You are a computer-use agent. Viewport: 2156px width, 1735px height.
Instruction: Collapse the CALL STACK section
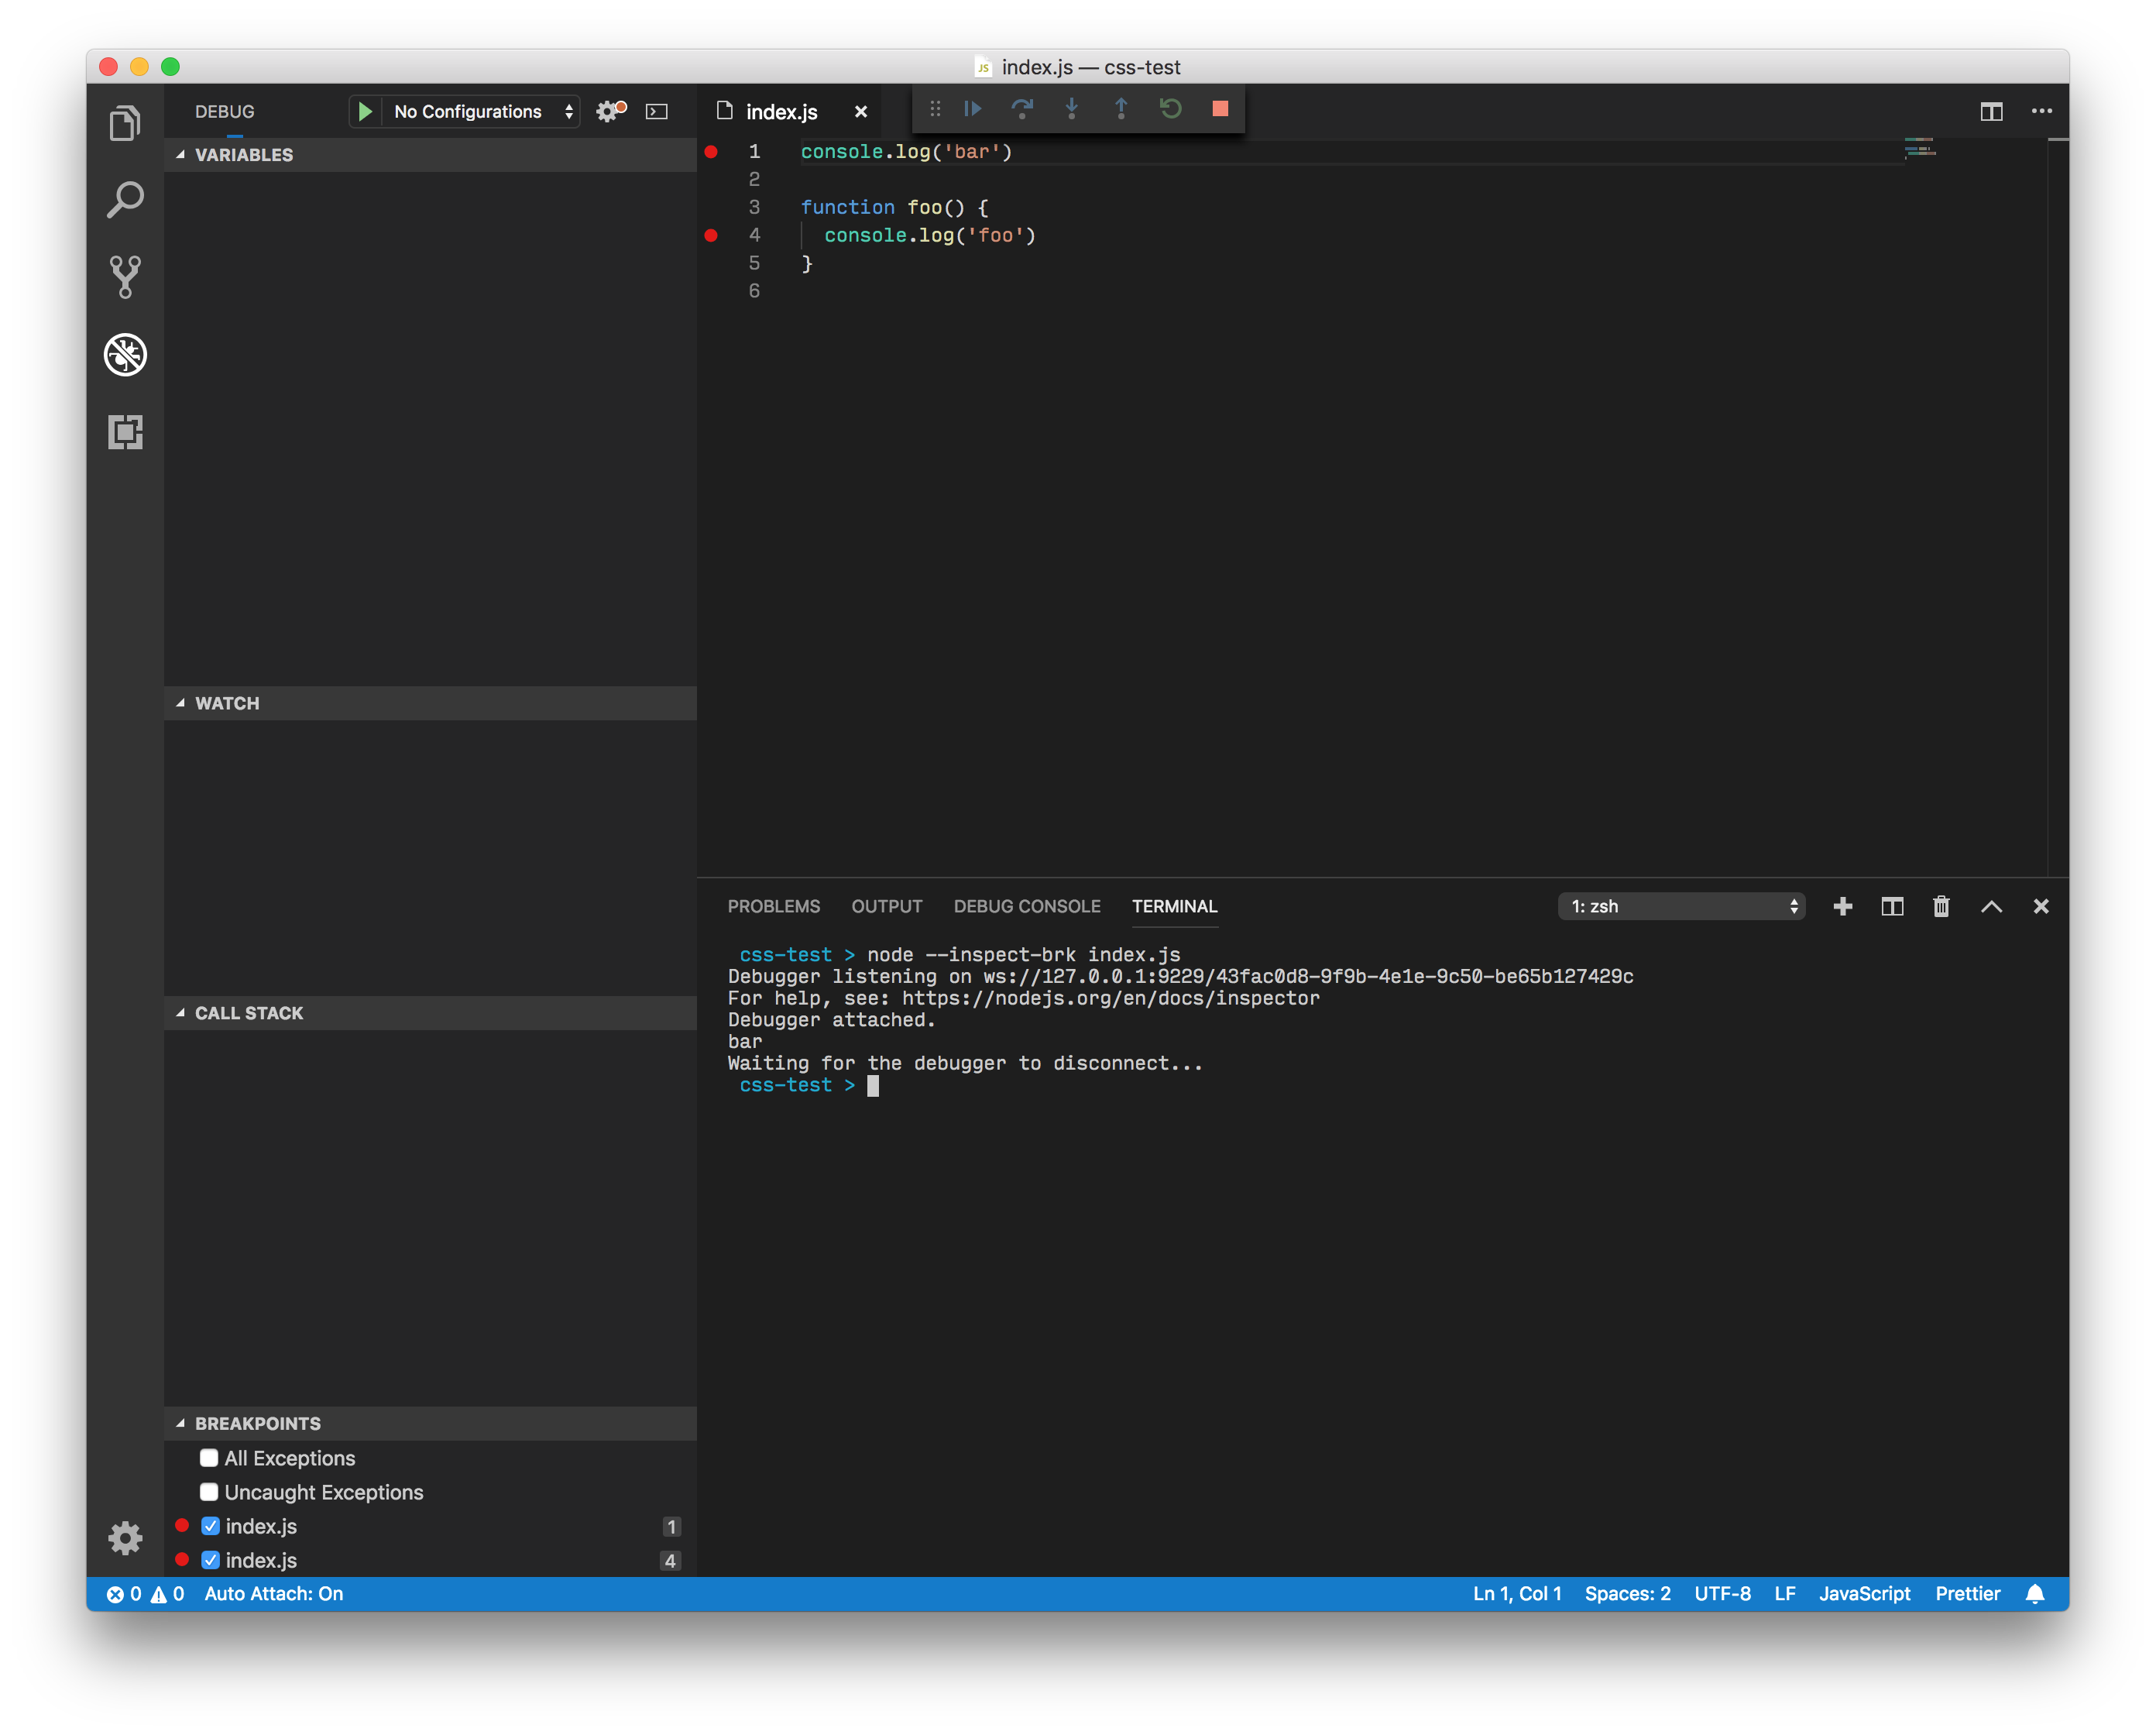[430, 1013]
